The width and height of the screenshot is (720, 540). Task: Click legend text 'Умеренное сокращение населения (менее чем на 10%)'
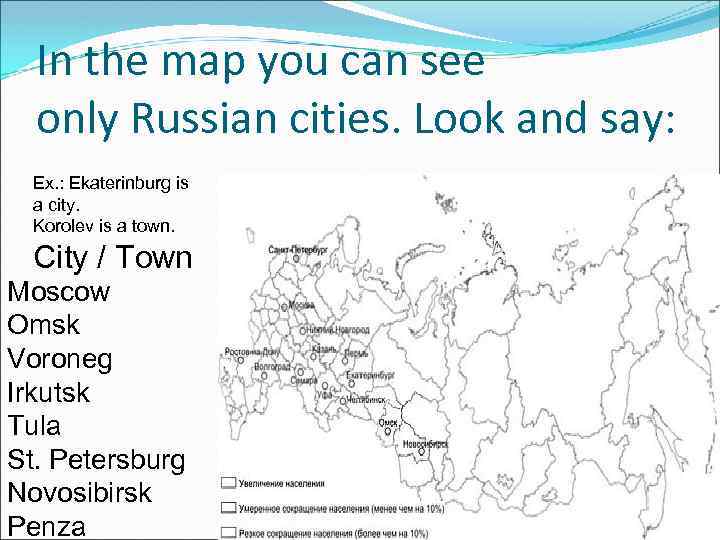[x=341, y=509]
